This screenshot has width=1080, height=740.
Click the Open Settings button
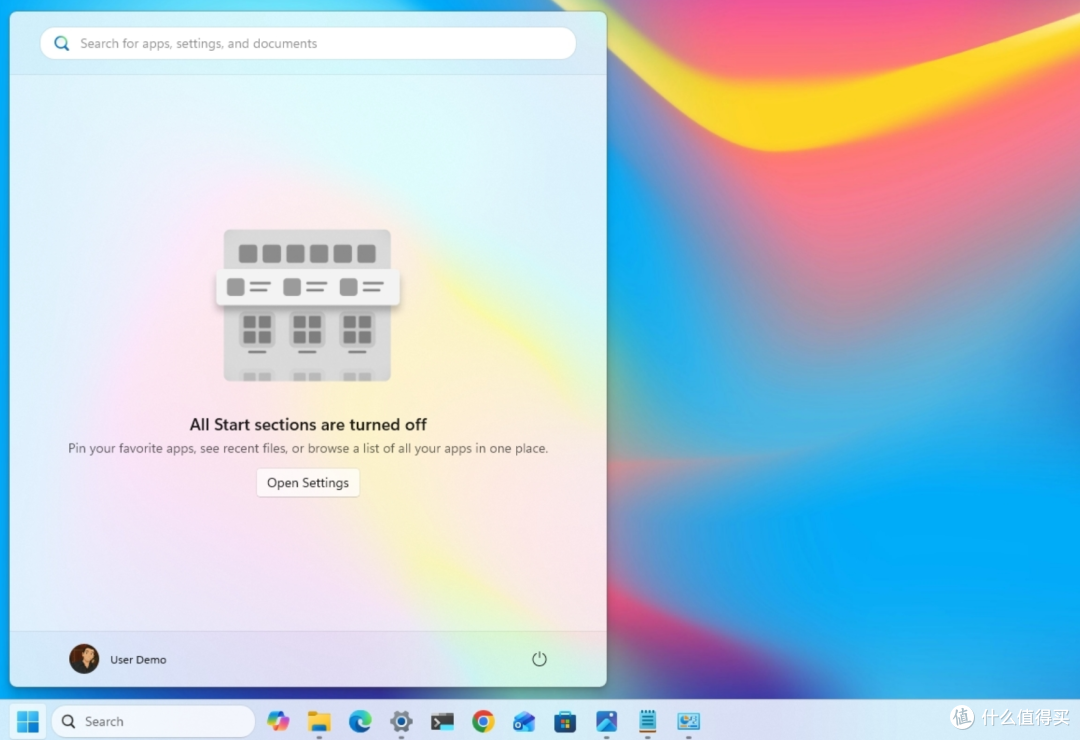pos(308,483)
